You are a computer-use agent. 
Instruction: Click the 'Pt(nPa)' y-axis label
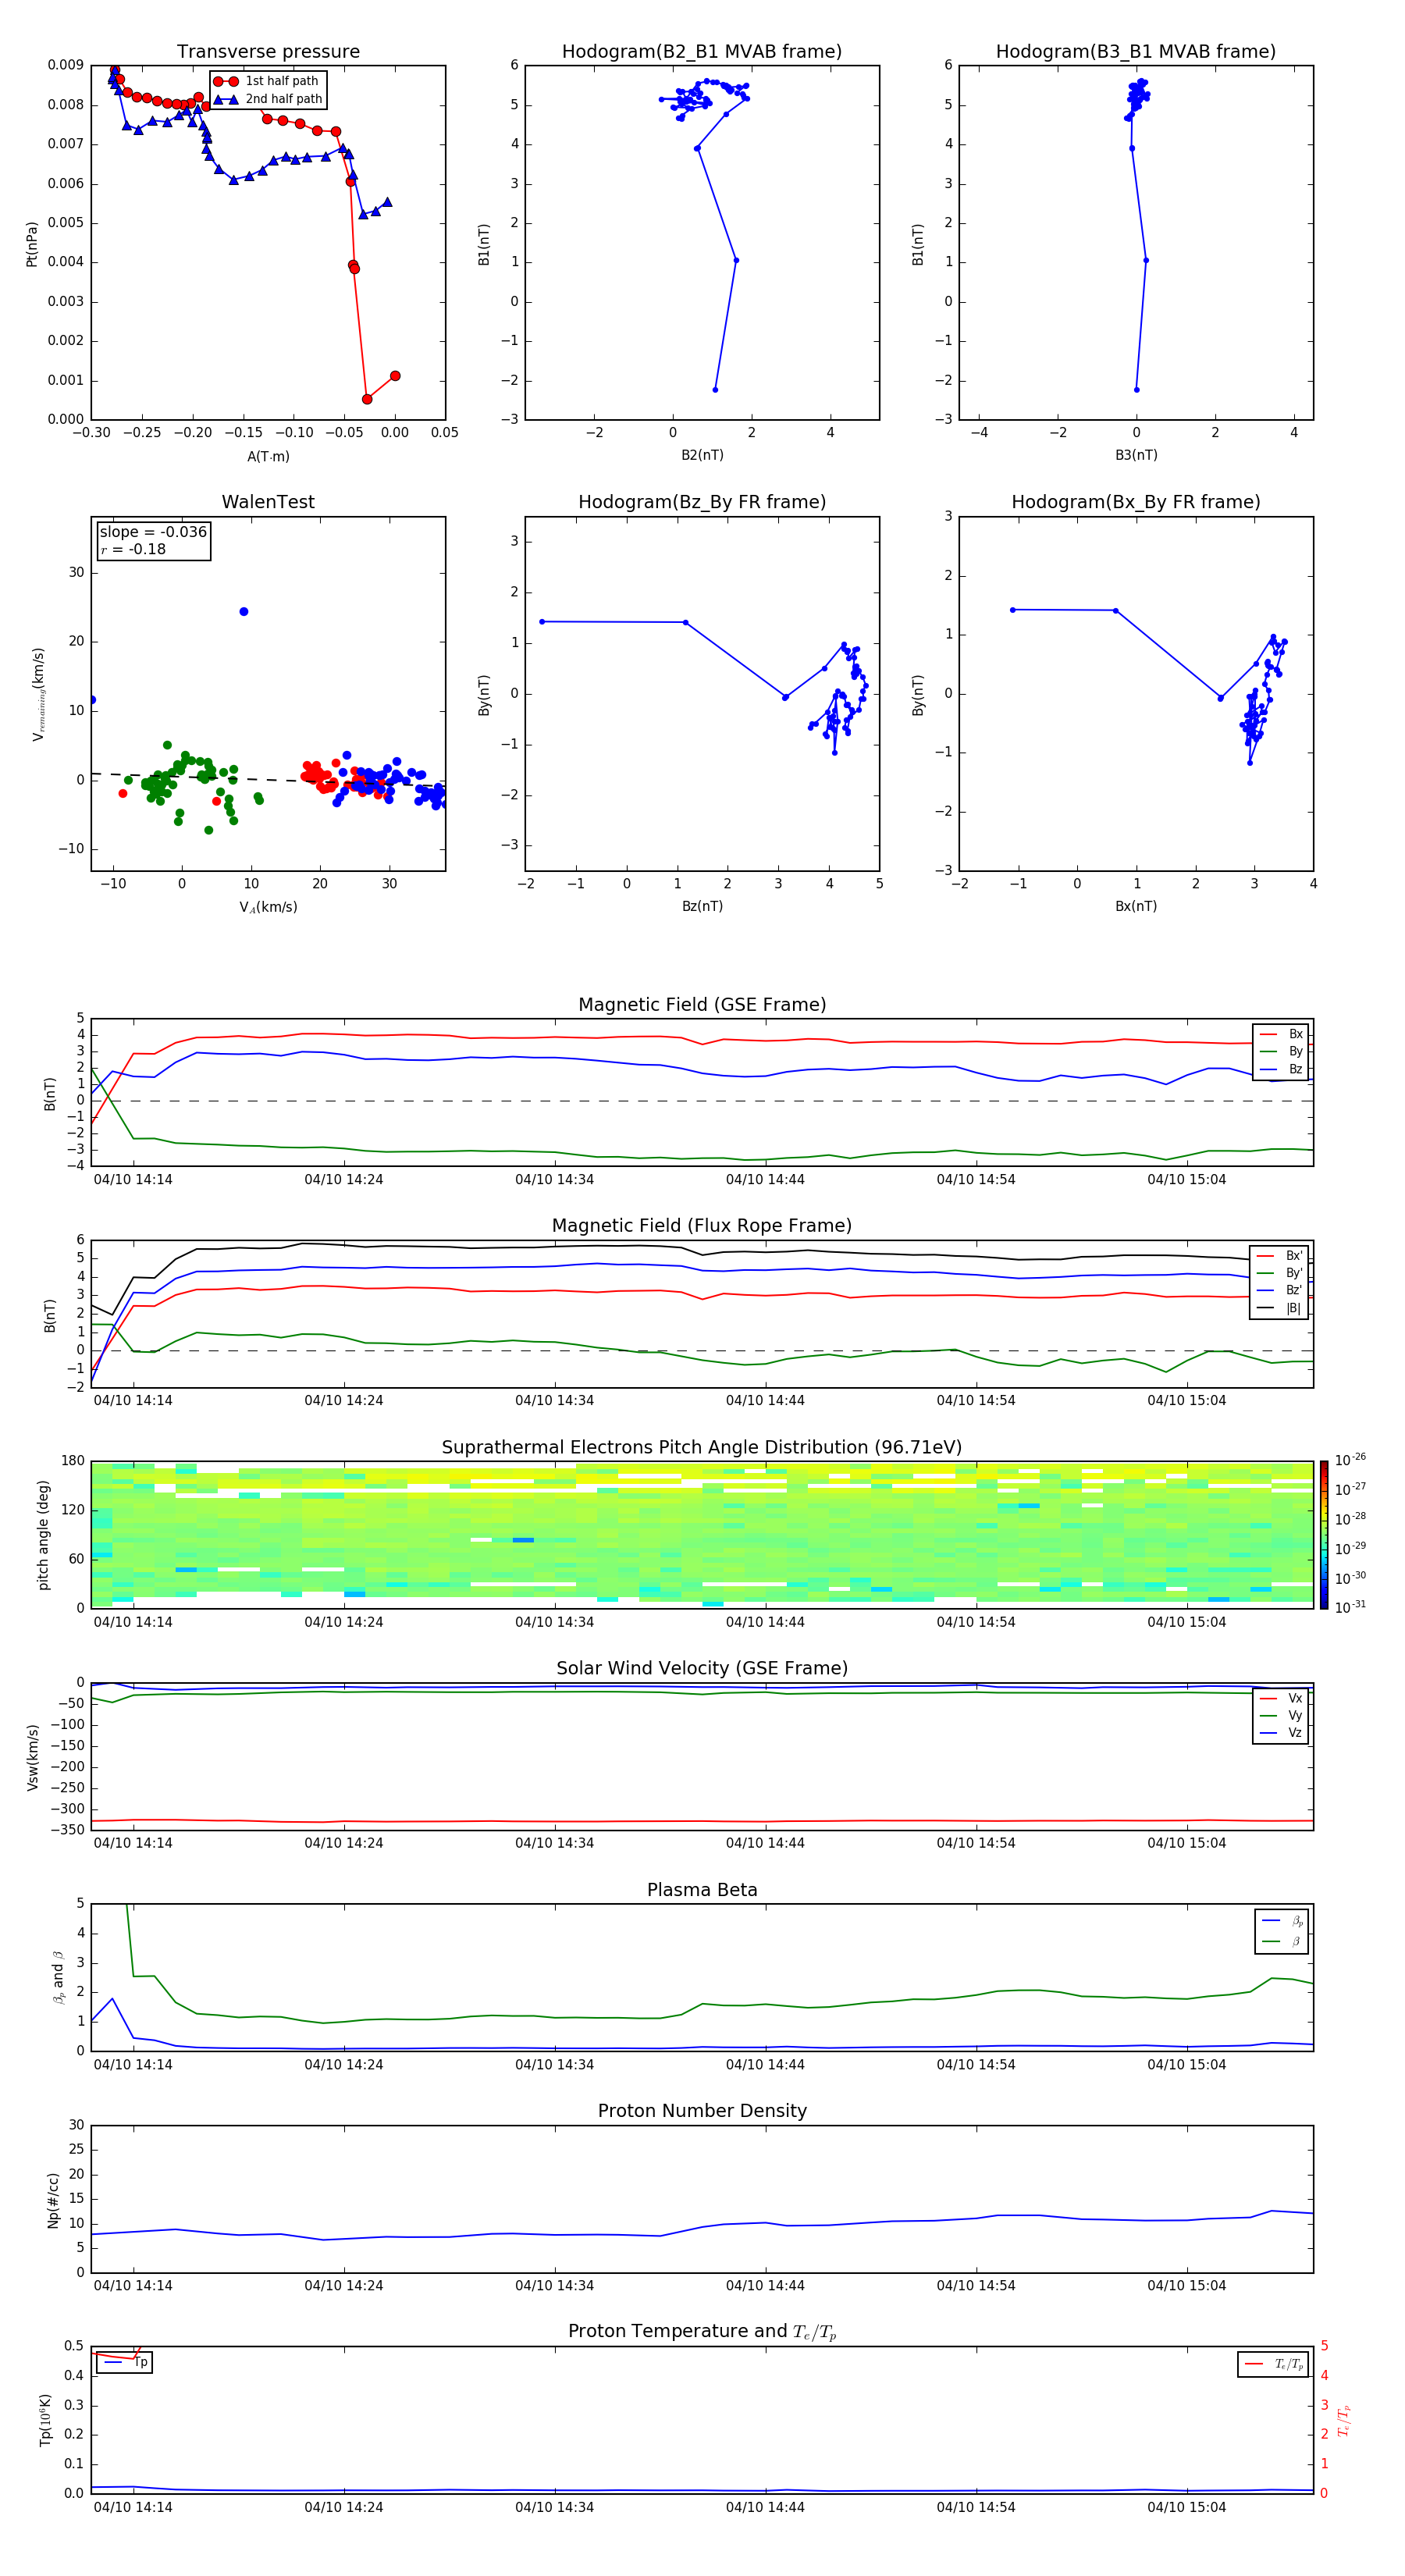[x=32, y=244]
